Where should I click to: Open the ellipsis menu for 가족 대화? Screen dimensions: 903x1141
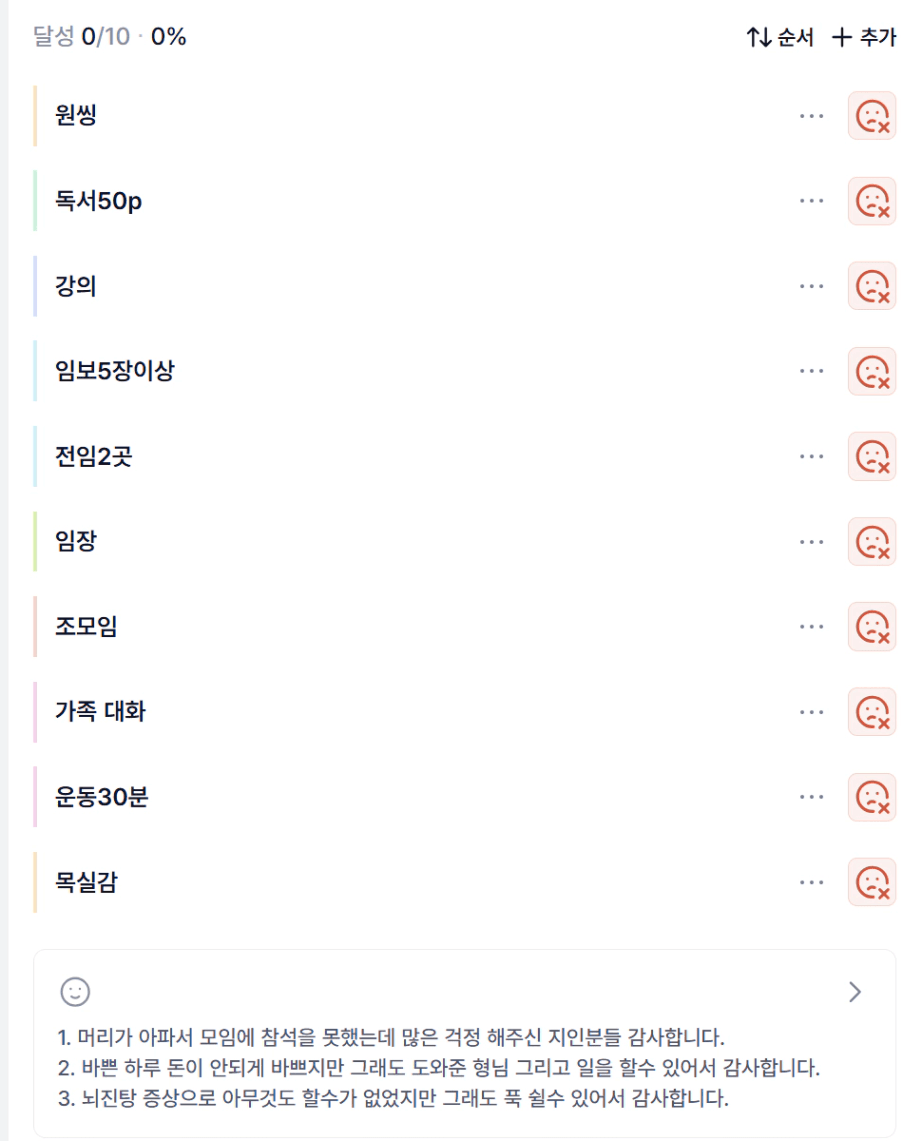[812, 712]
